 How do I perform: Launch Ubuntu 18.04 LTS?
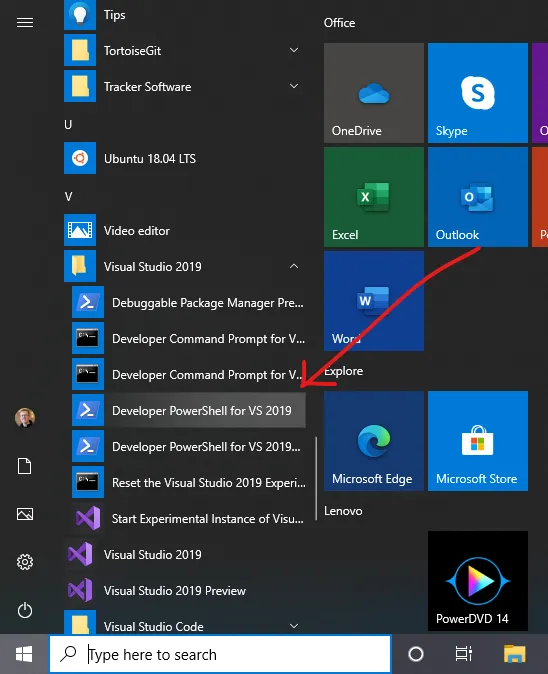coord(185,159)
